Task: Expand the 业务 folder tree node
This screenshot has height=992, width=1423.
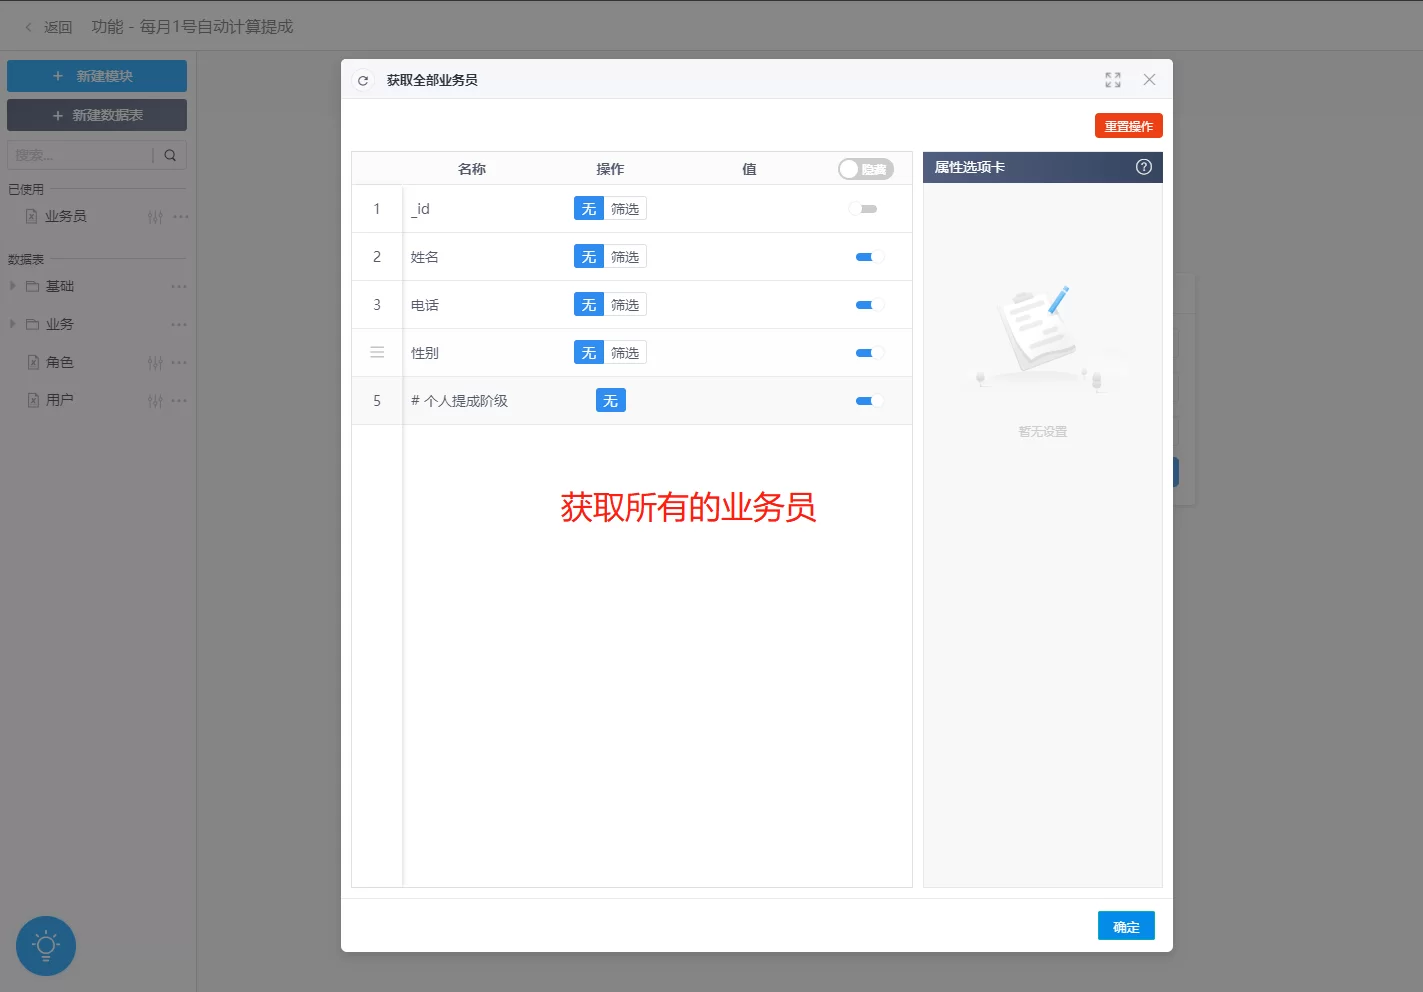Action: tap(13, 324)
